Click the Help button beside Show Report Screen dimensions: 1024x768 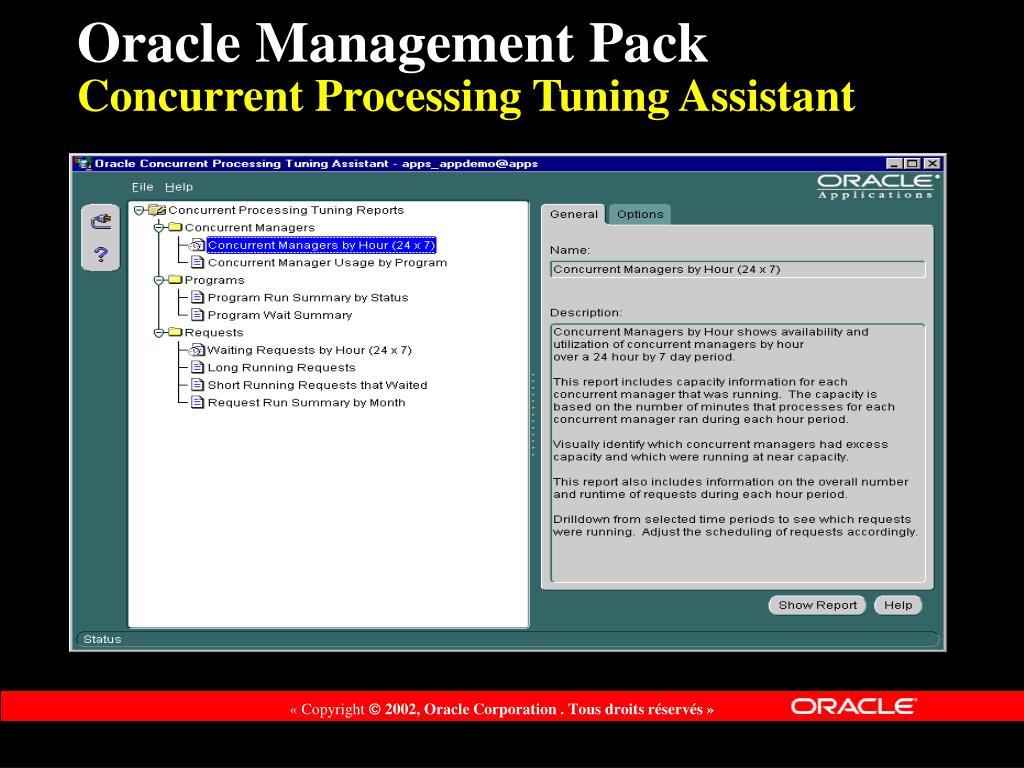898,605
